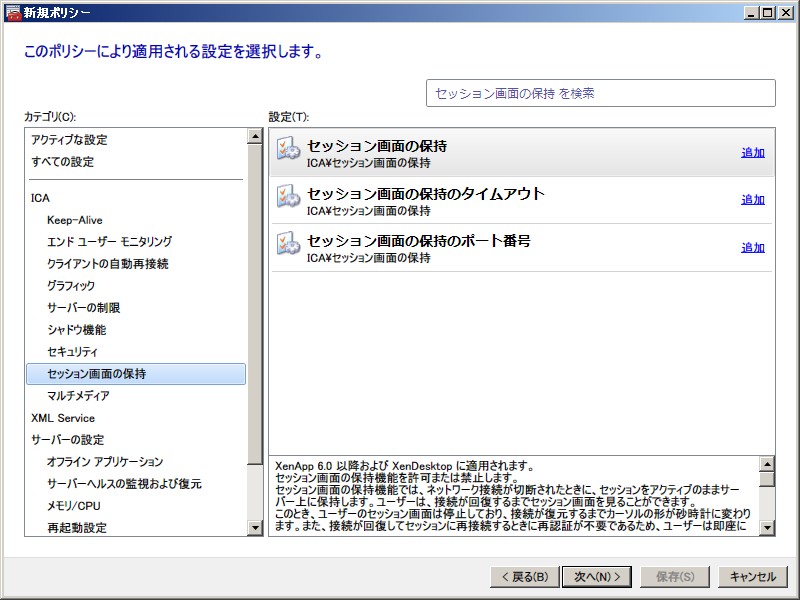Viewport: 800px width, 600px height.
Task: Select すべての設定 category
Action: coord(62,162)
